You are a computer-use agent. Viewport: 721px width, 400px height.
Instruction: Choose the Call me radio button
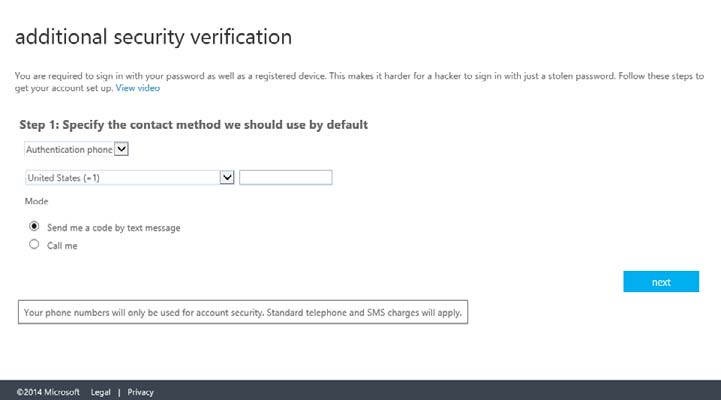coord(35,243)
